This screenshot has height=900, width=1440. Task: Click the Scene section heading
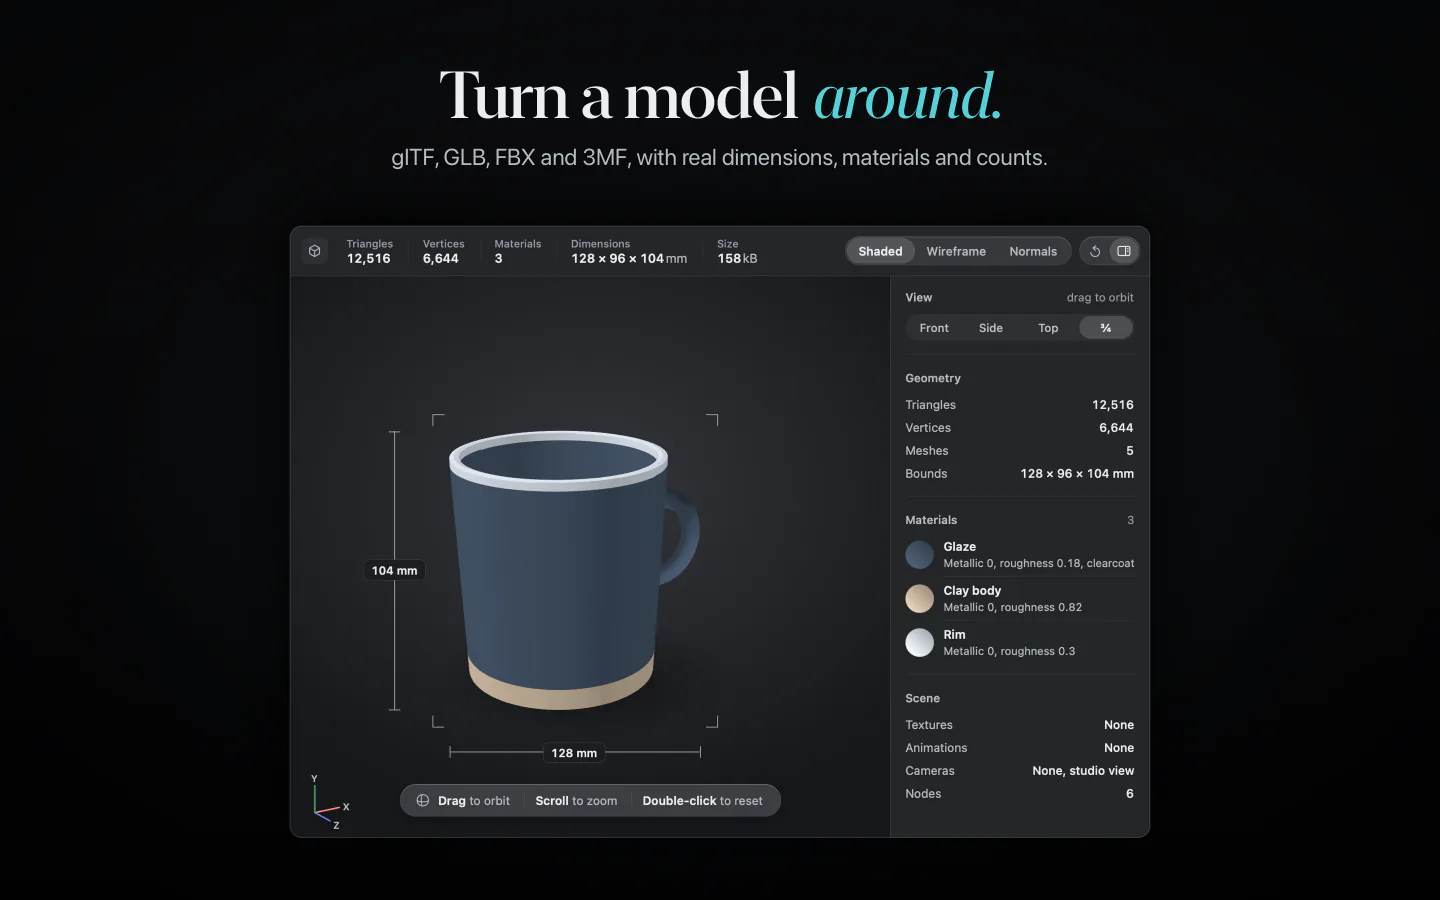[922, 699]
